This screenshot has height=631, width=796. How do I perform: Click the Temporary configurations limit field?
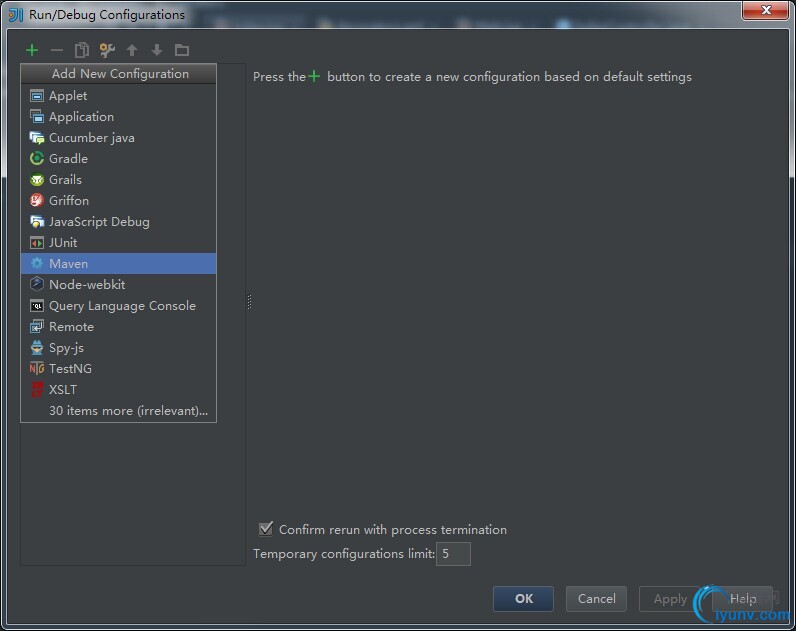[x=453, y=553]
